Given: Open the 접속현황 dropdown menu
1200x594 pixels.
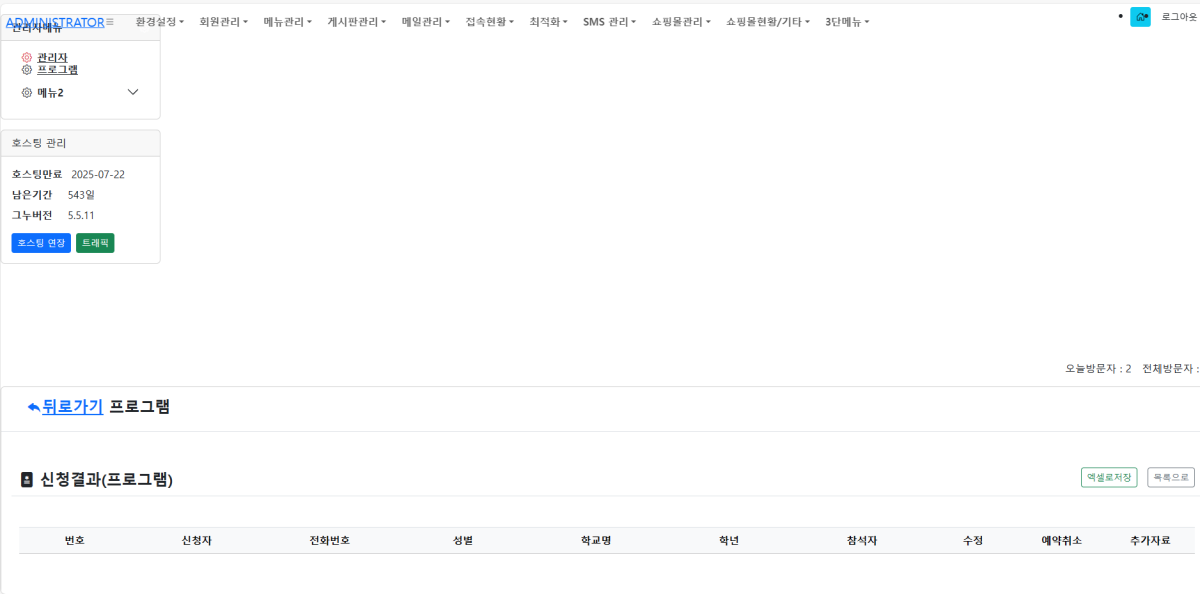Looking at the screenshot, I should coord(490,21).
